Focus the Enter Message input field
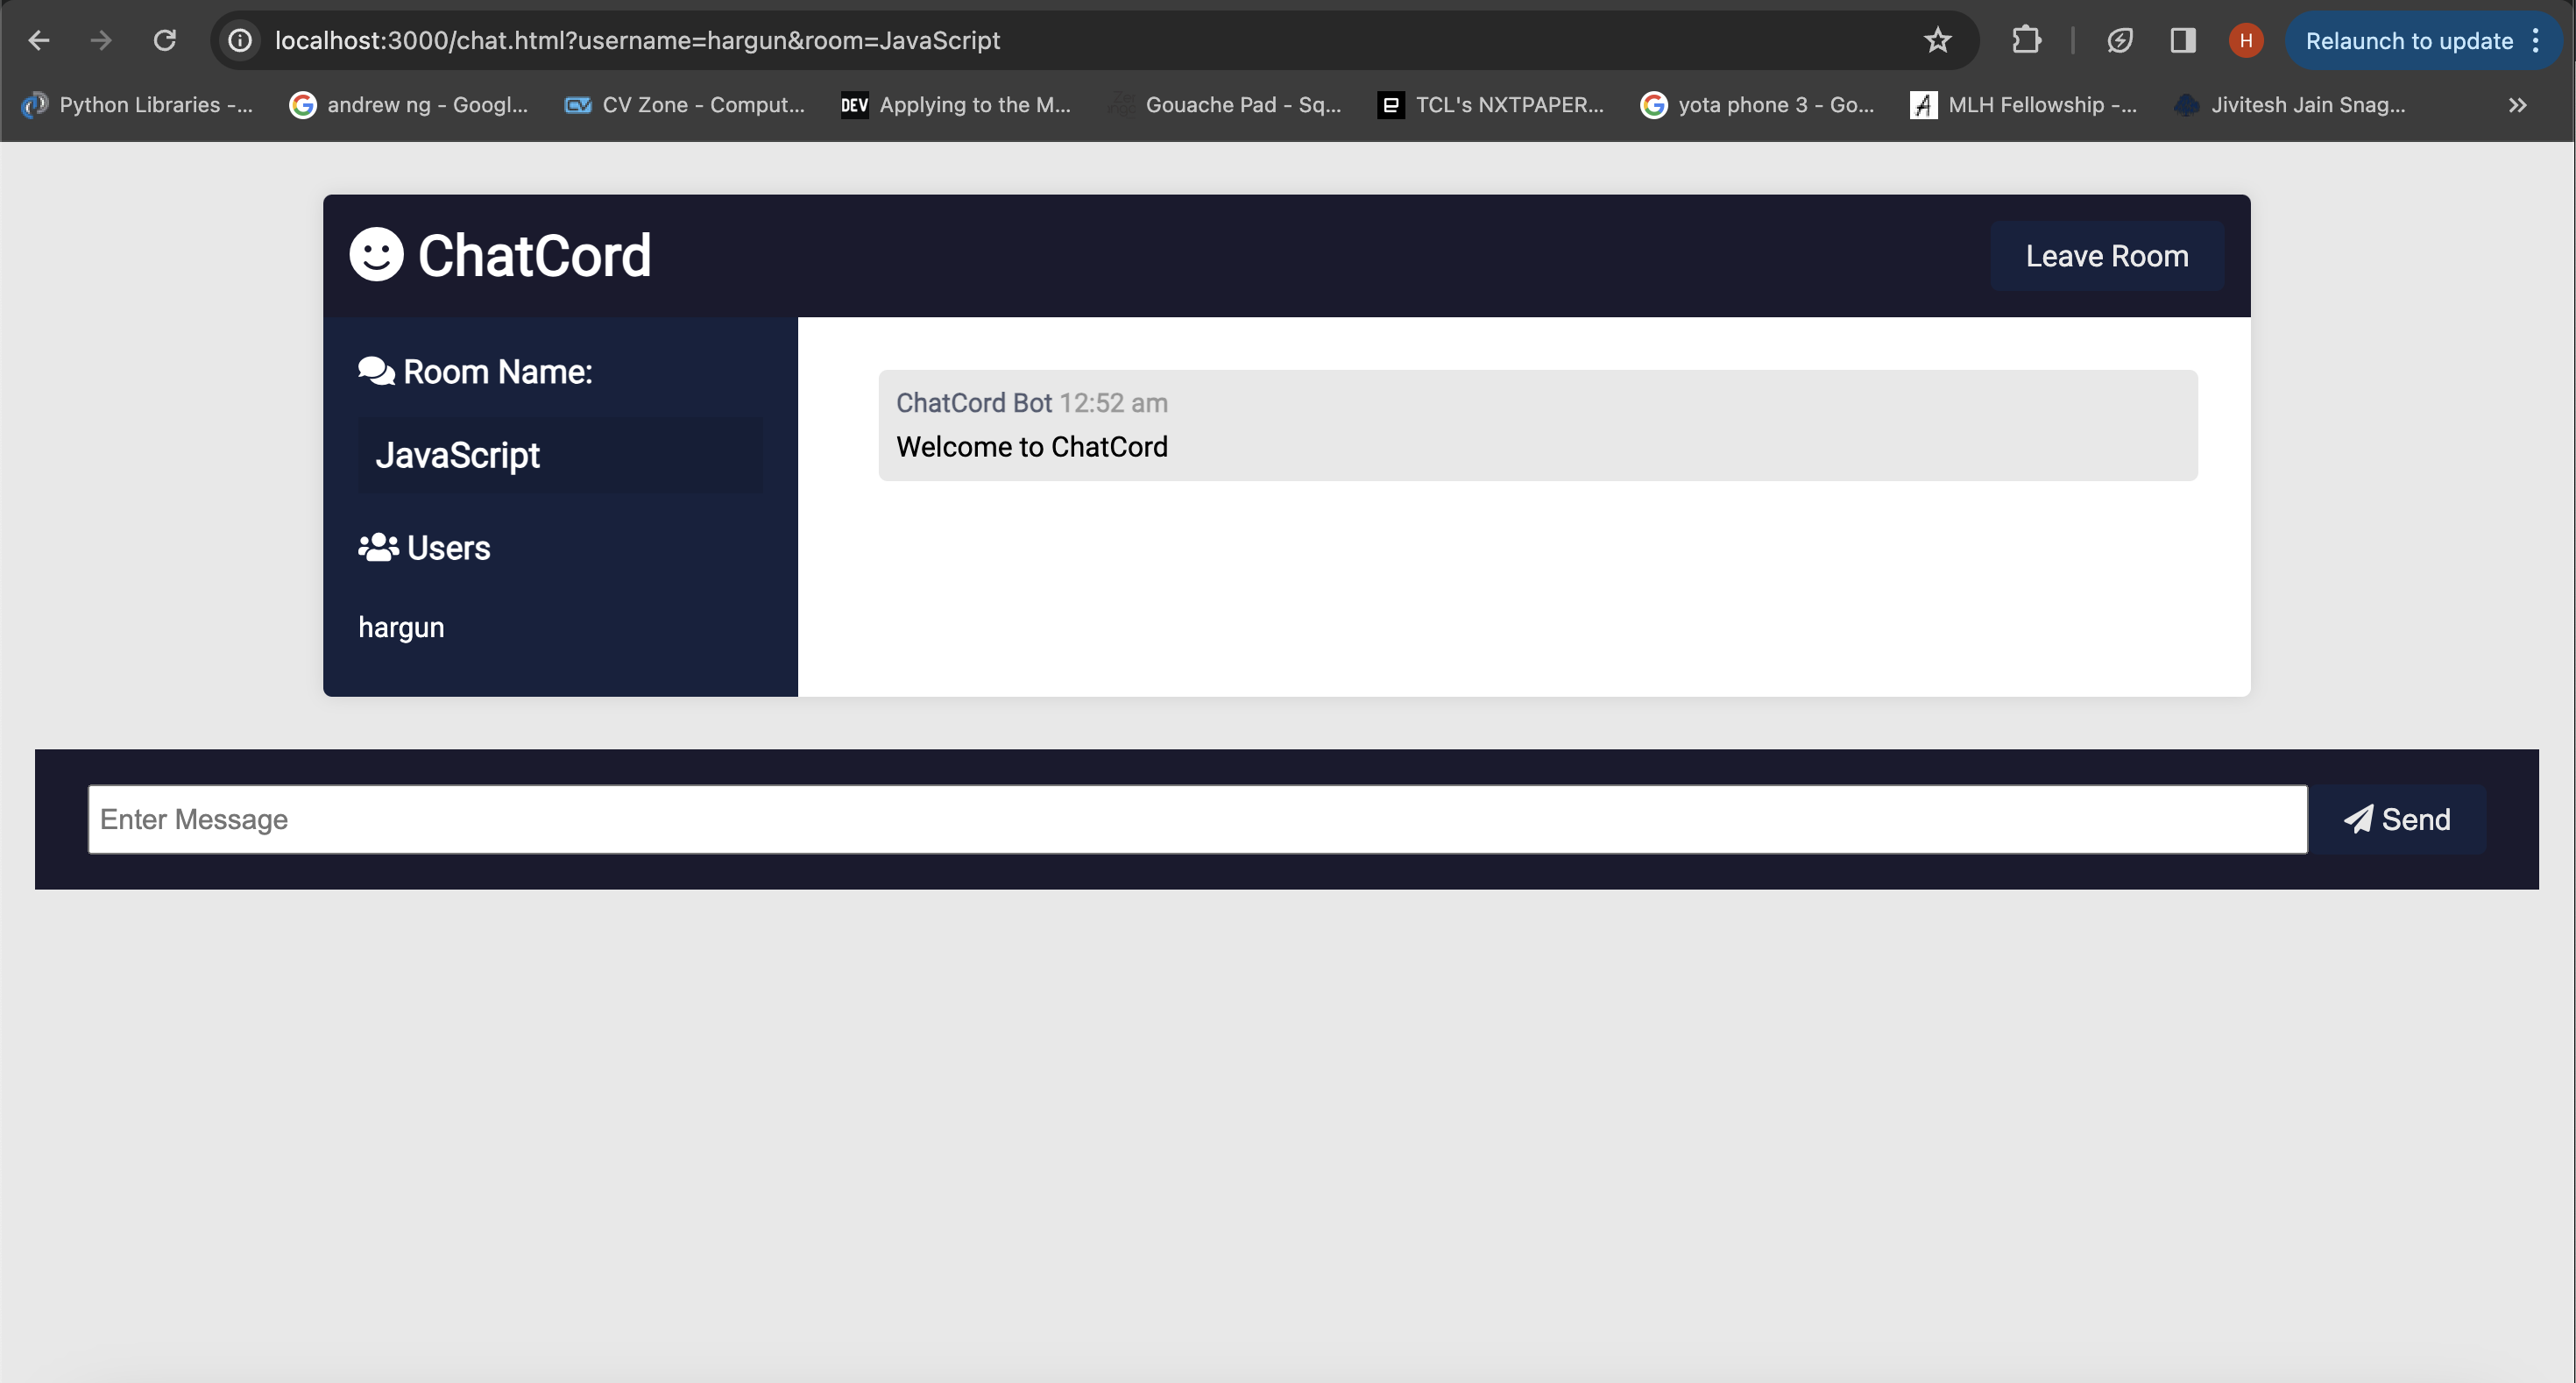The width and height of the screenshot is (2576, 1383). 1197,819
